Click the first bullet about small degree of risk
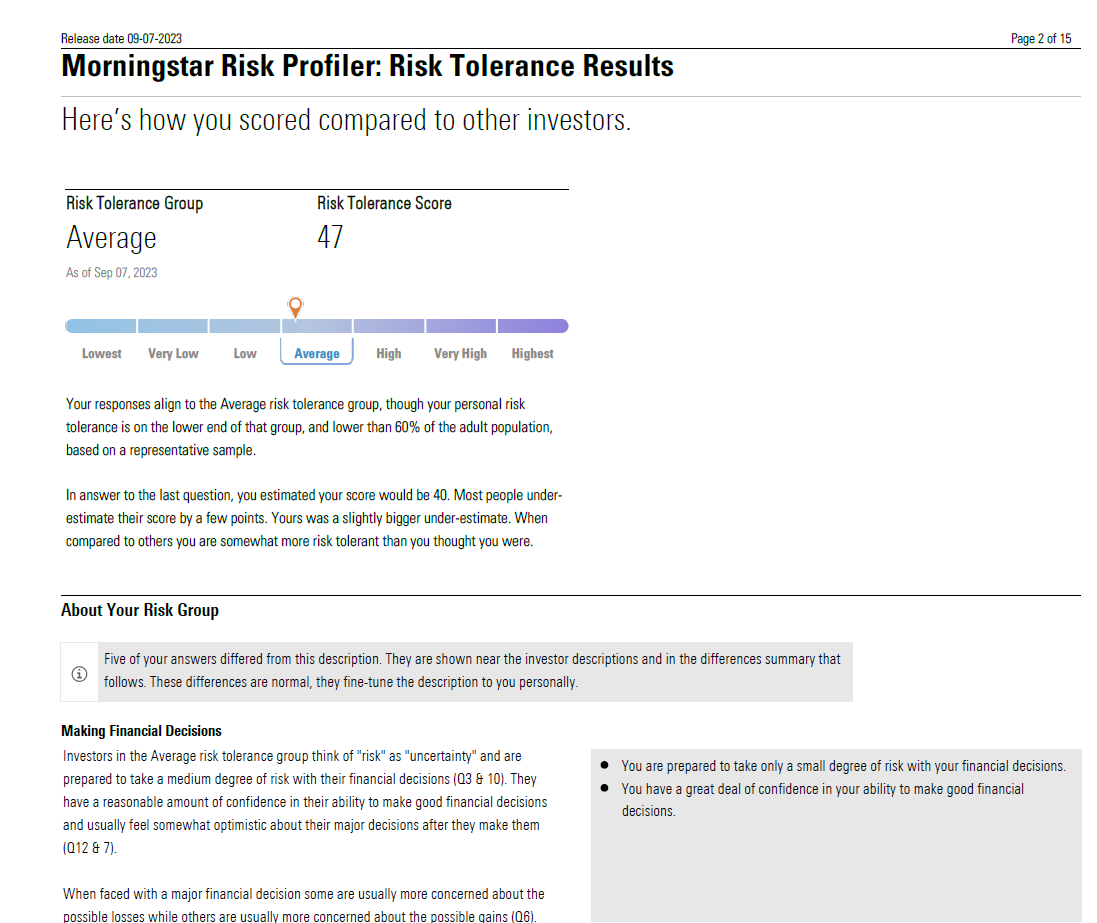This screenshot has width=1097, height=923. coord(843,766)
